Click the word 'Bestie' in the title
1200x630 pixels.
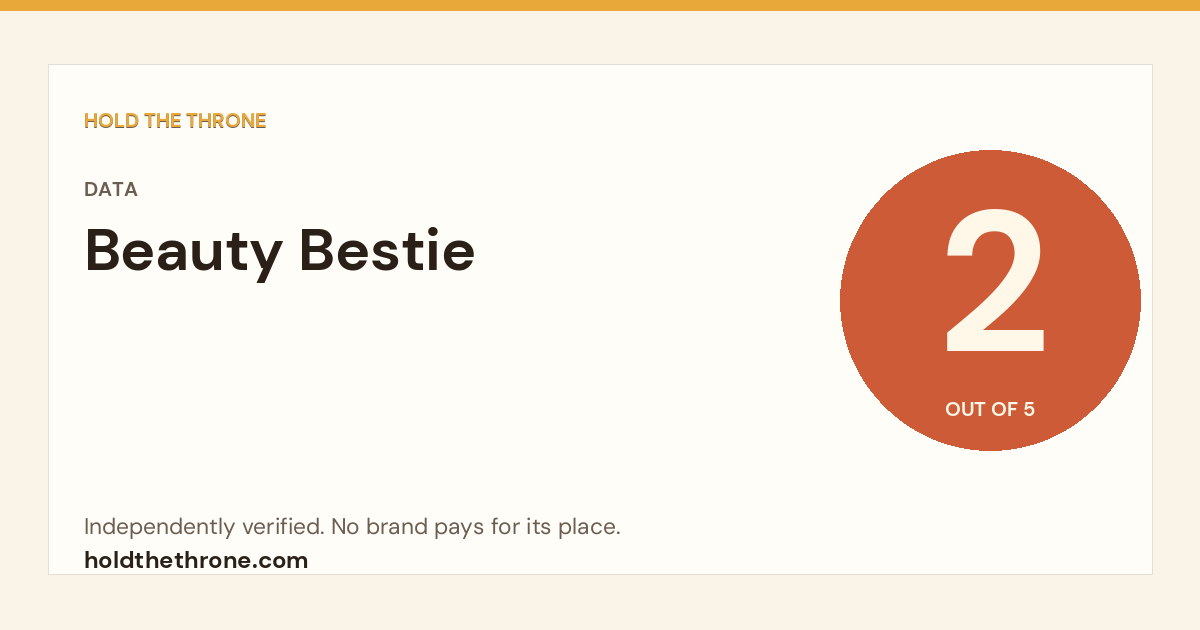388,249
